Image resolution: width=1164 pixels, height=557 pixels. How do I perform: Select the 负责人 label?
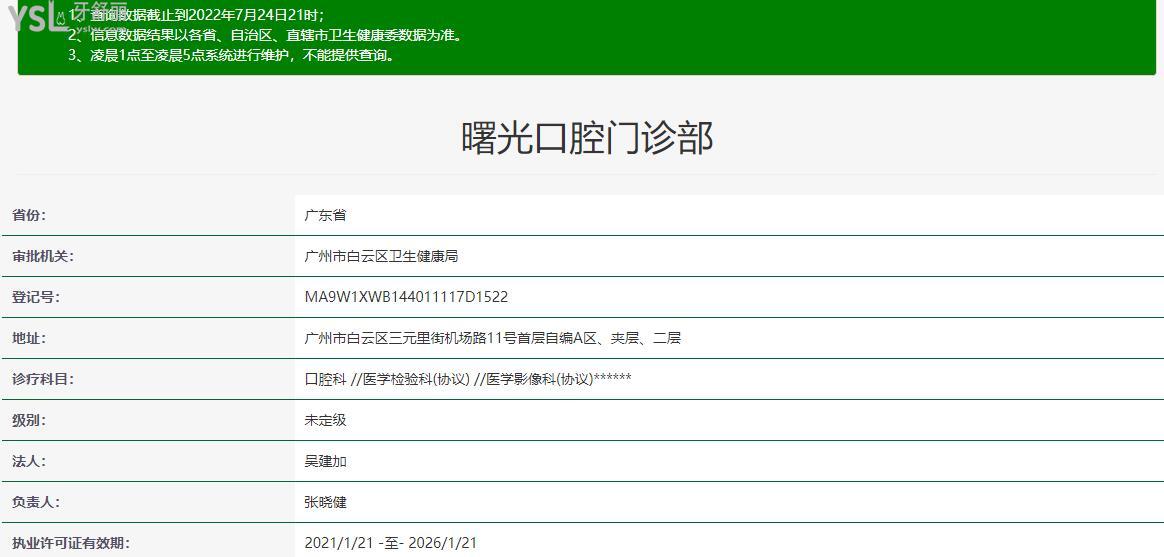coord(36,502)
